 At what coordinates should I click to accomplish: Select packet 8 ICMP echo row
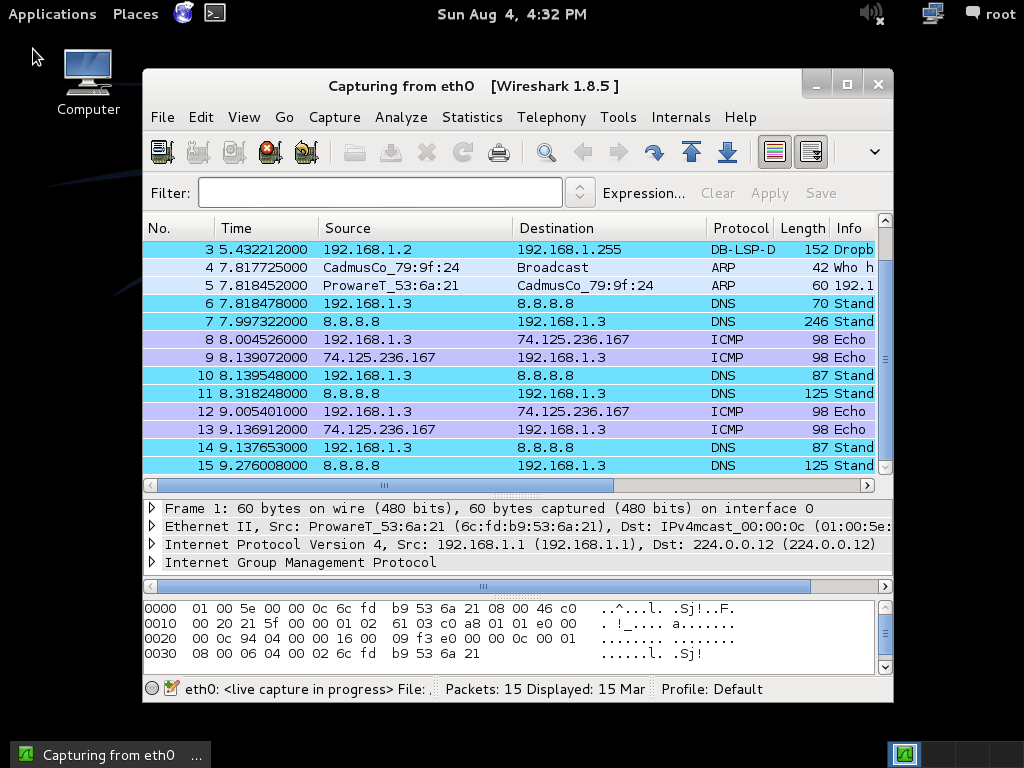click(x=509, y=339)
